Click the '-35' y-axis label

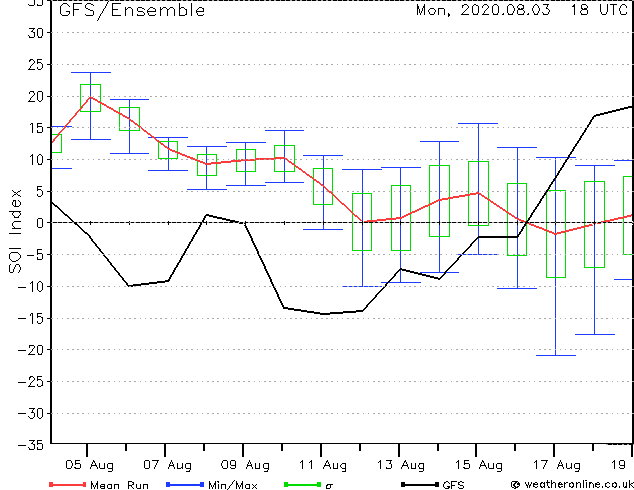[x=31, y=445]
